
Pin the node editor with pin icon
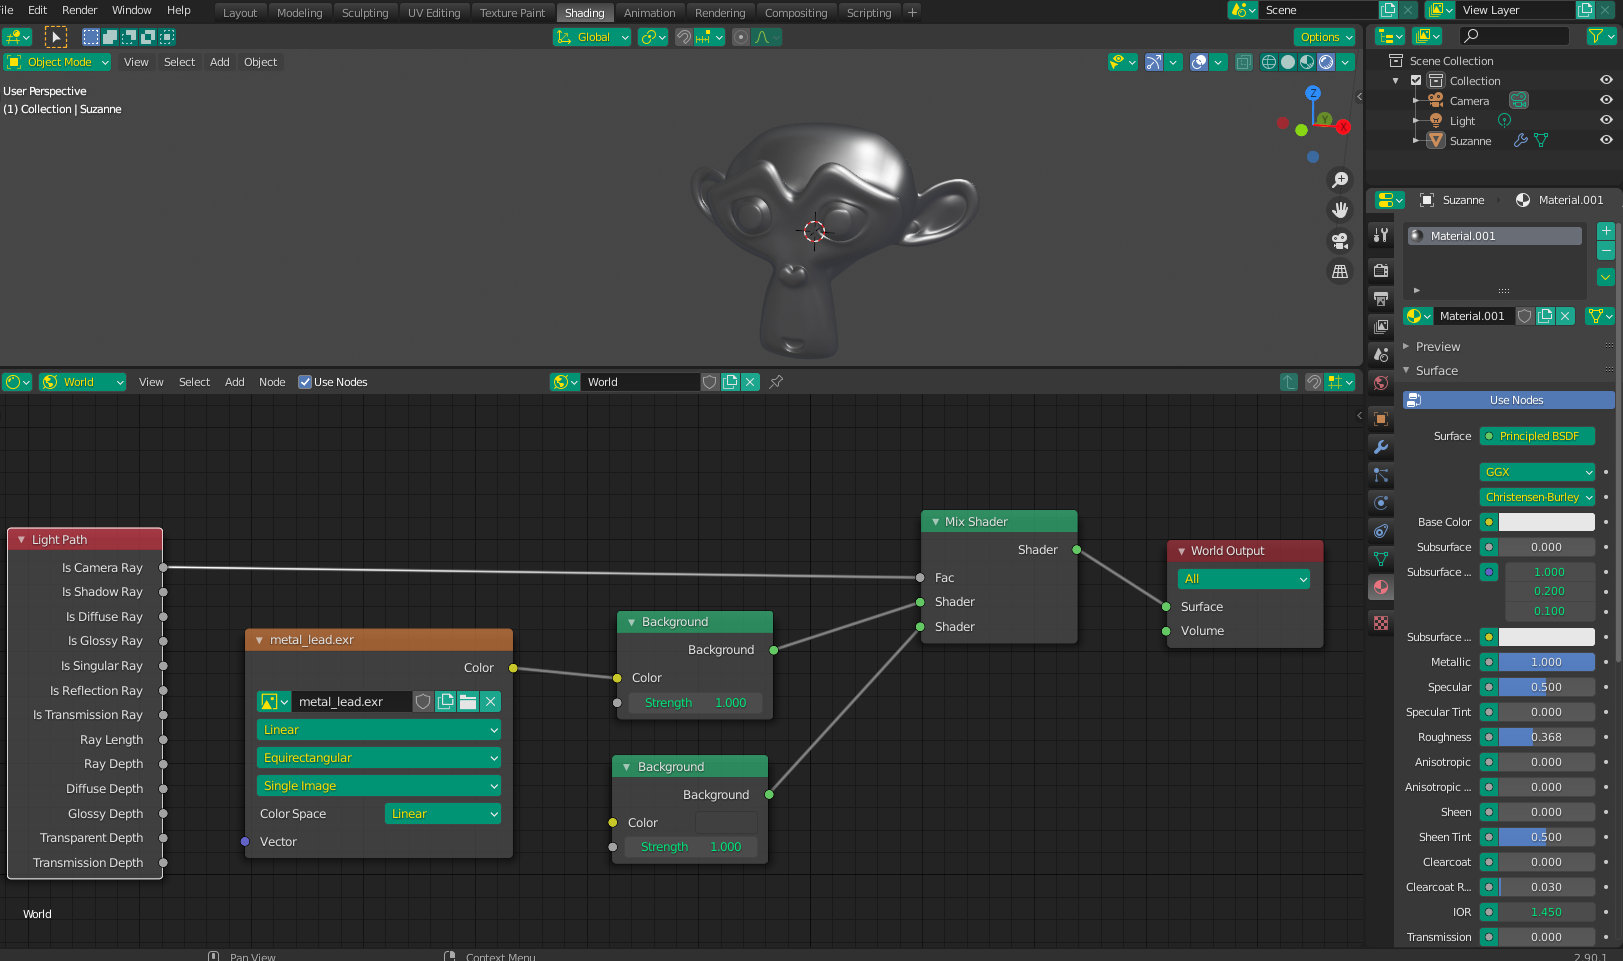(776, 382)
